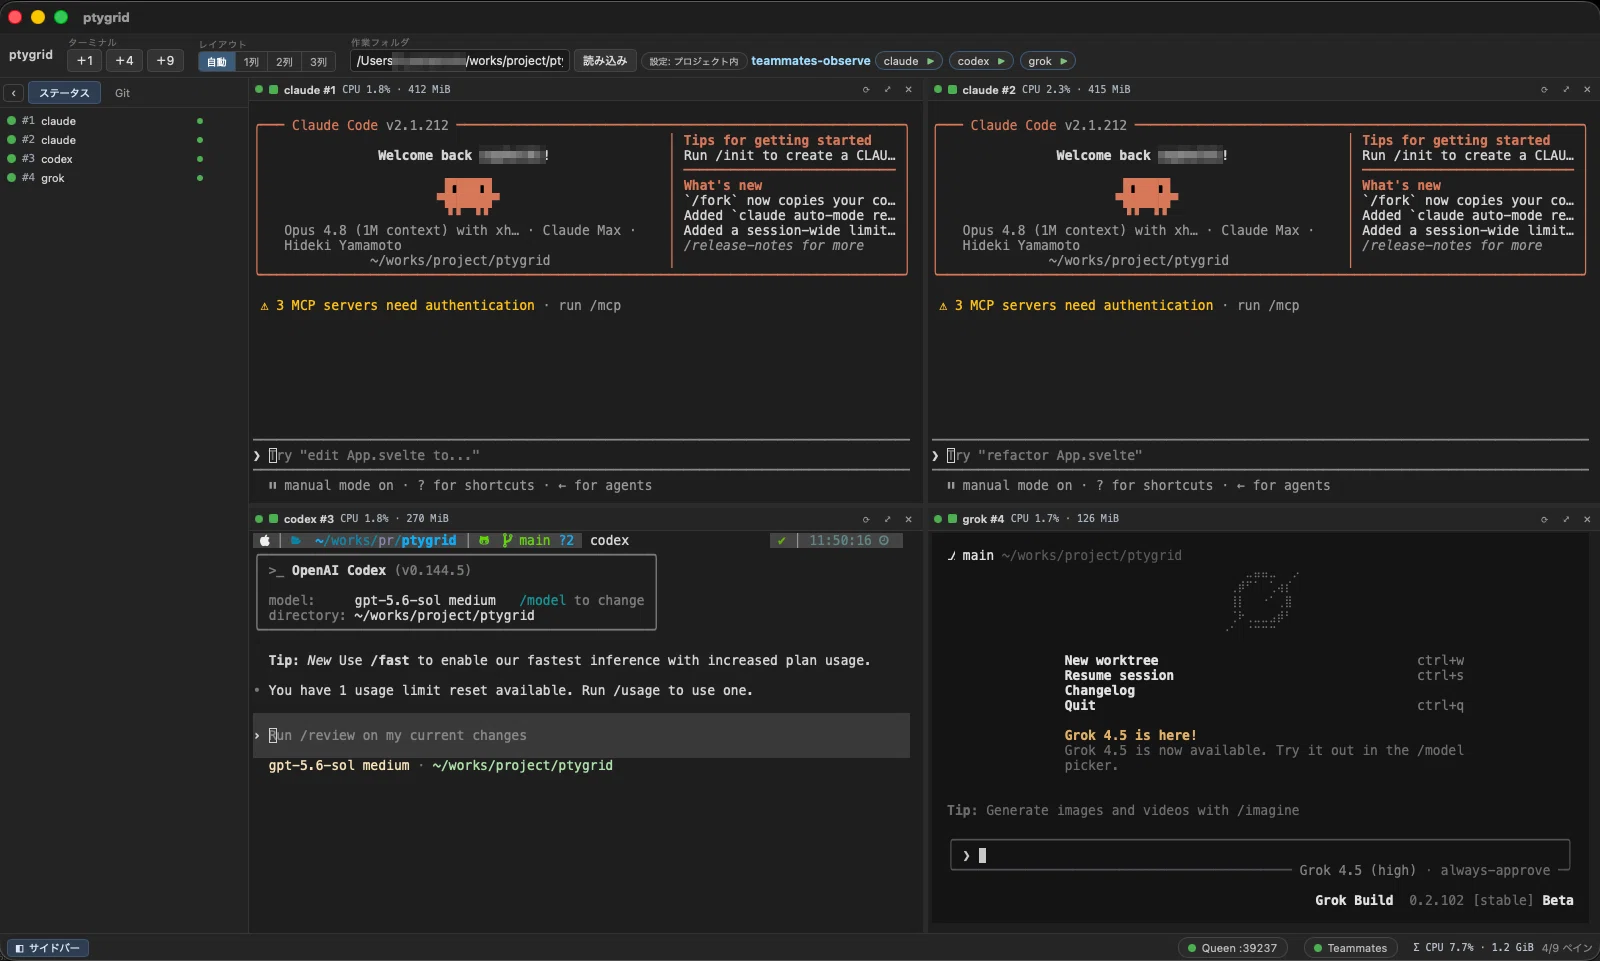Maximize the grok #4 pane

[1566, 519]
